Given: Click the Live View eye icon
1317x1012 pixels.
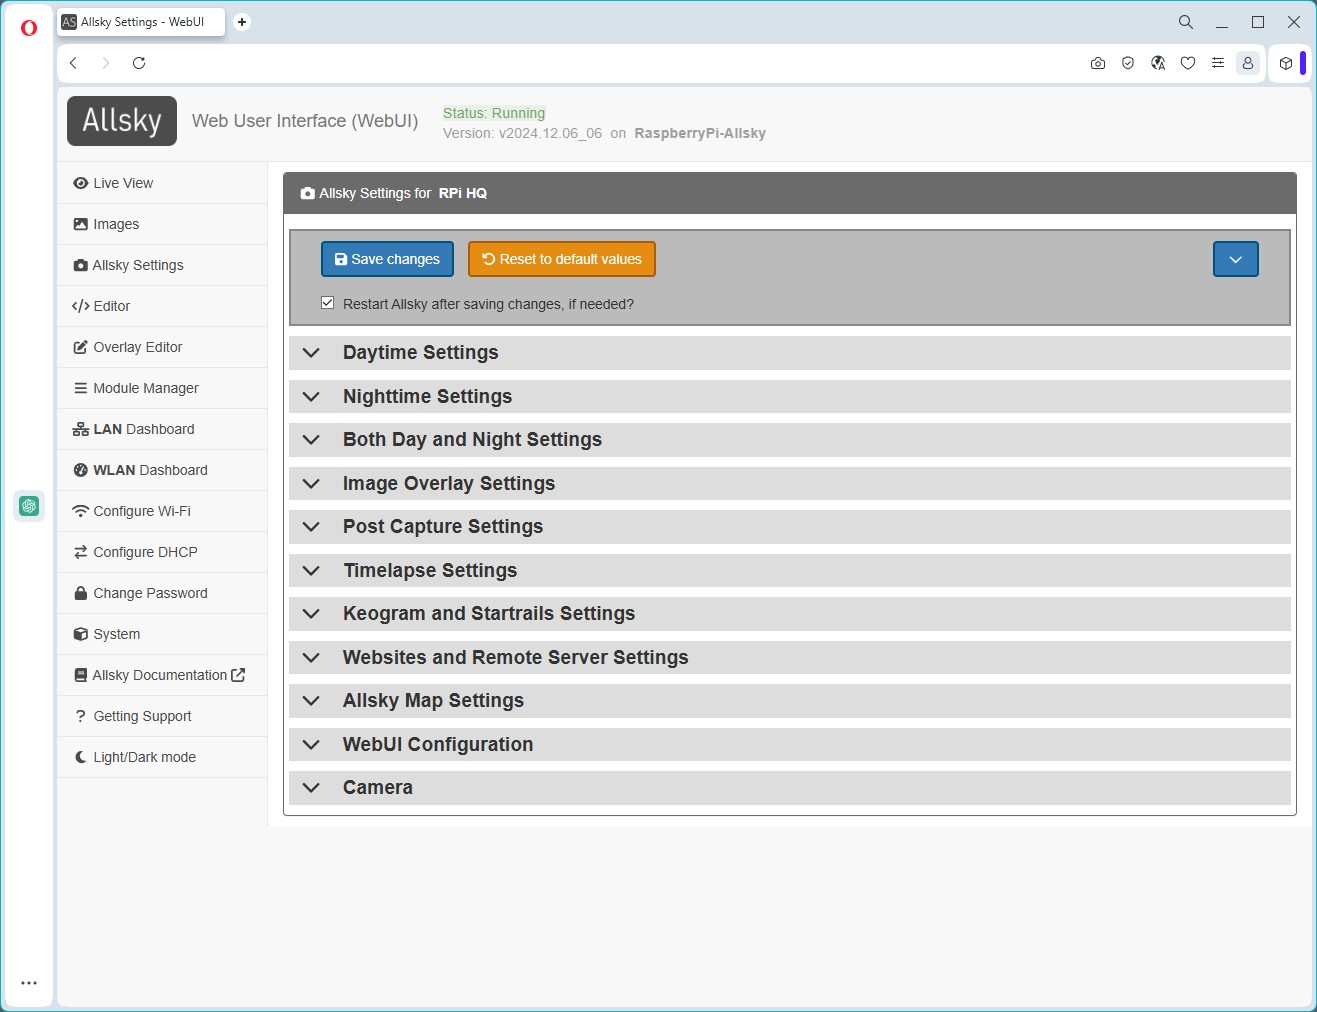Looking at the screenshot, I should pos(80,183).
